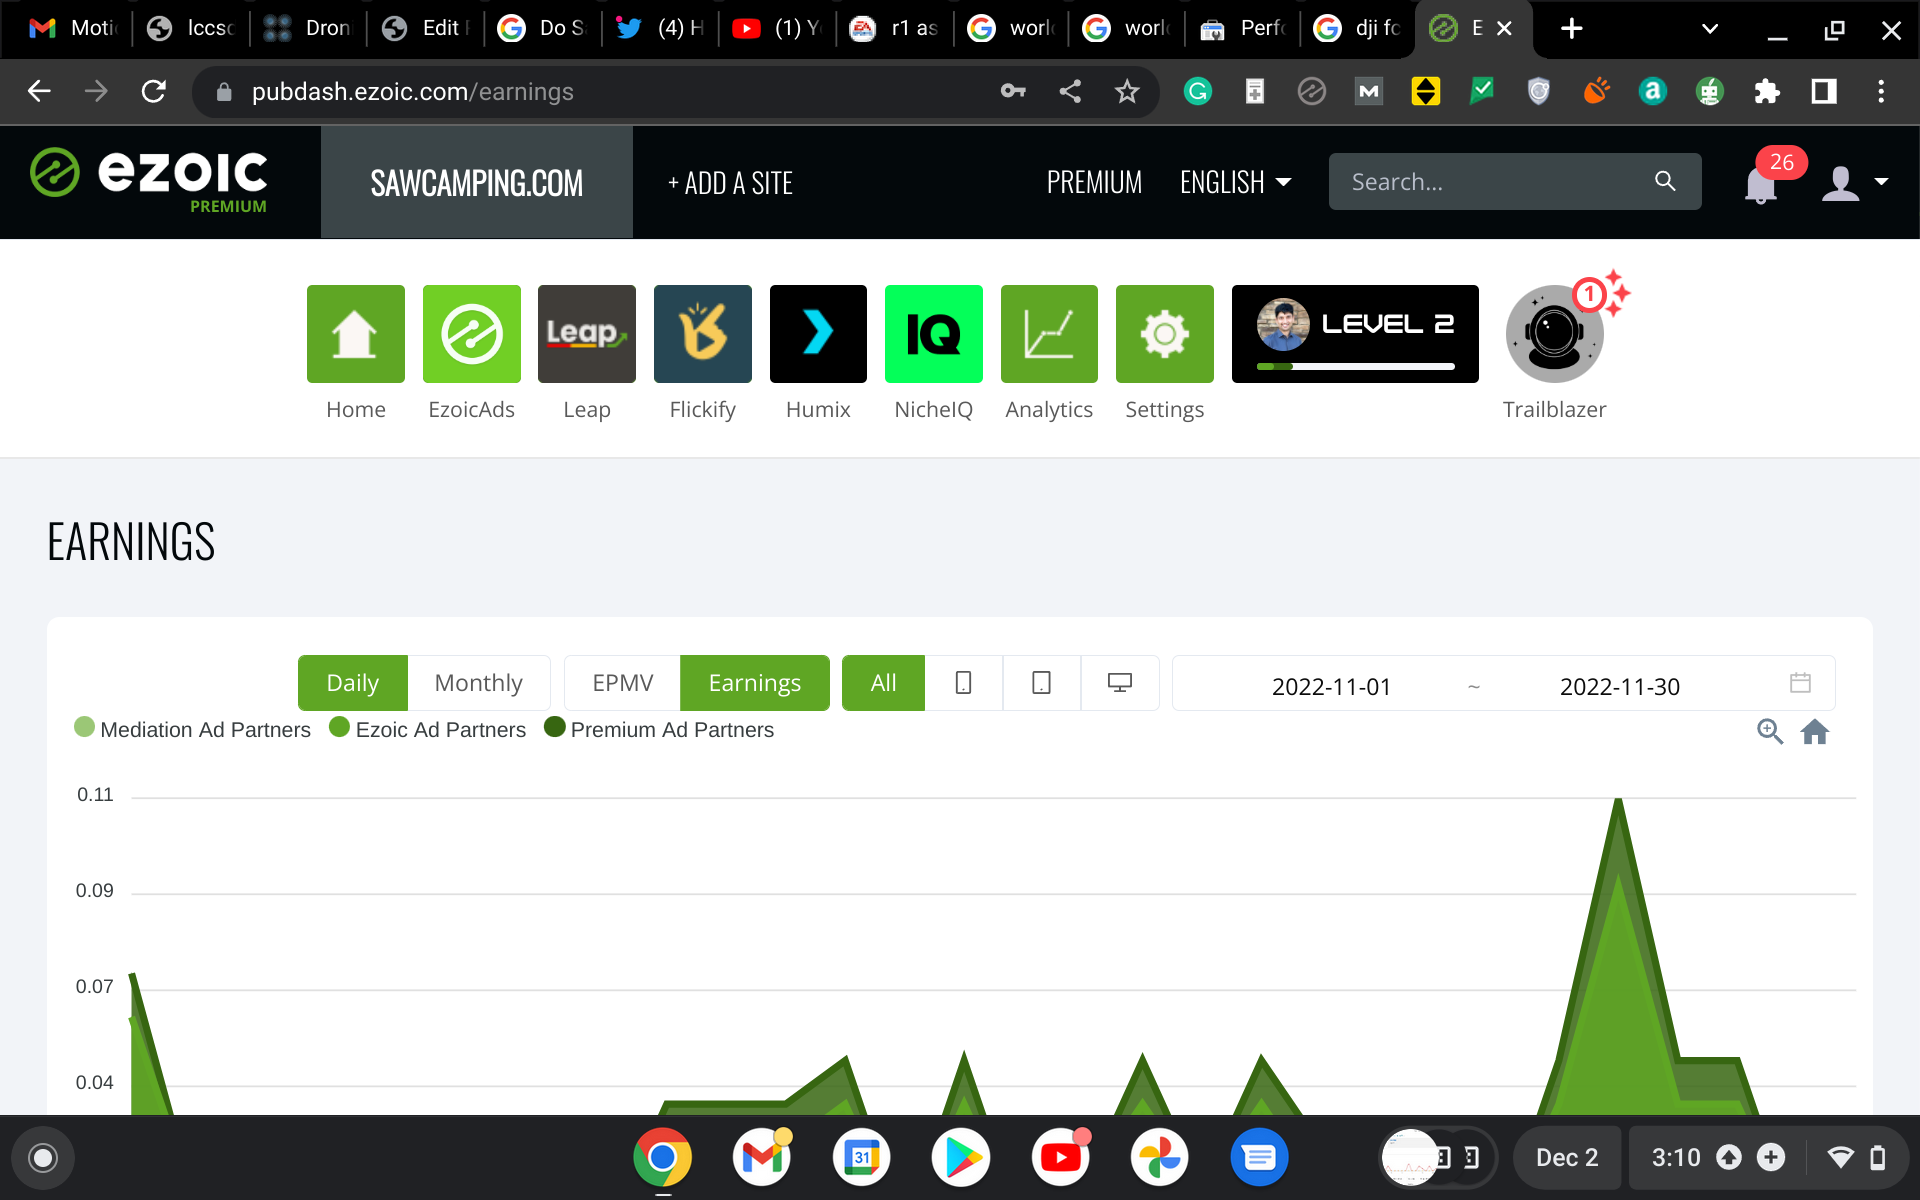Open the notifications bell with 26 alerts

pyautogui.click(x=1761, y=184)
